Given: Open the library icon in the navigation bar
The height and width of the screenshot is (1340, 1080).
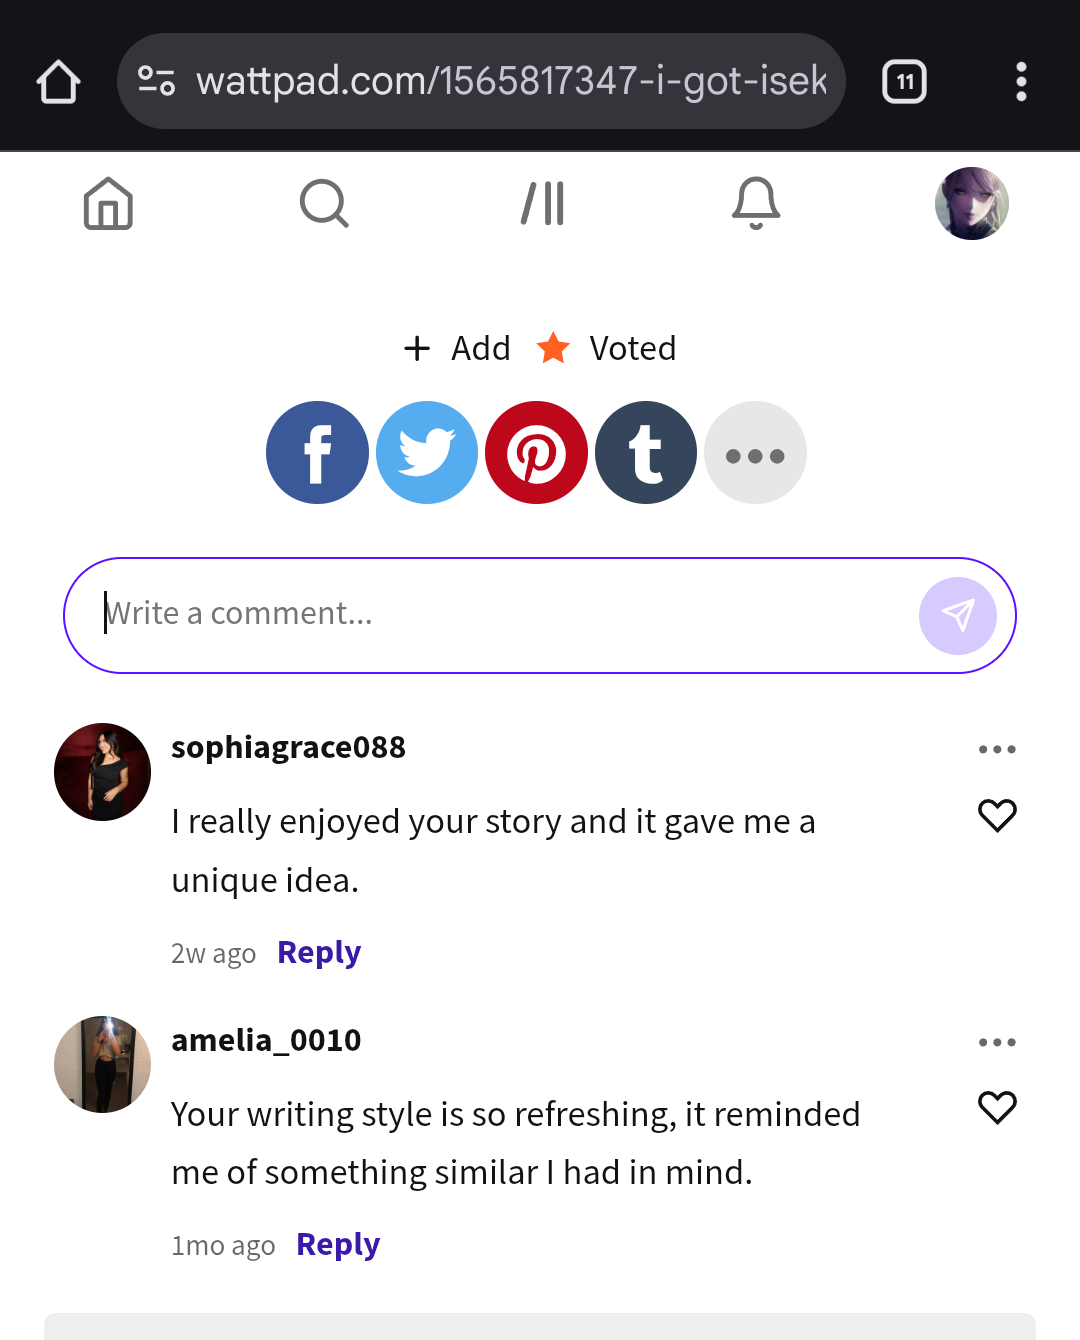Looking at the screenshot, I should 543,204.
